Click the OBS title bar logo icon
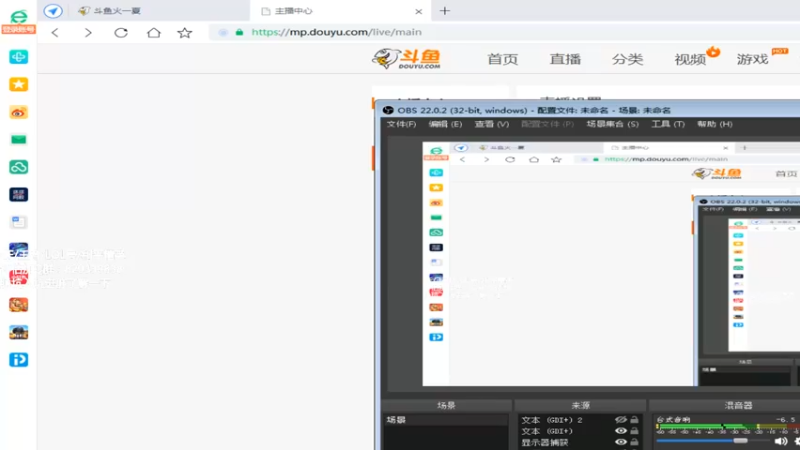This screenshot has height=450, width=800. click(388, 110)
